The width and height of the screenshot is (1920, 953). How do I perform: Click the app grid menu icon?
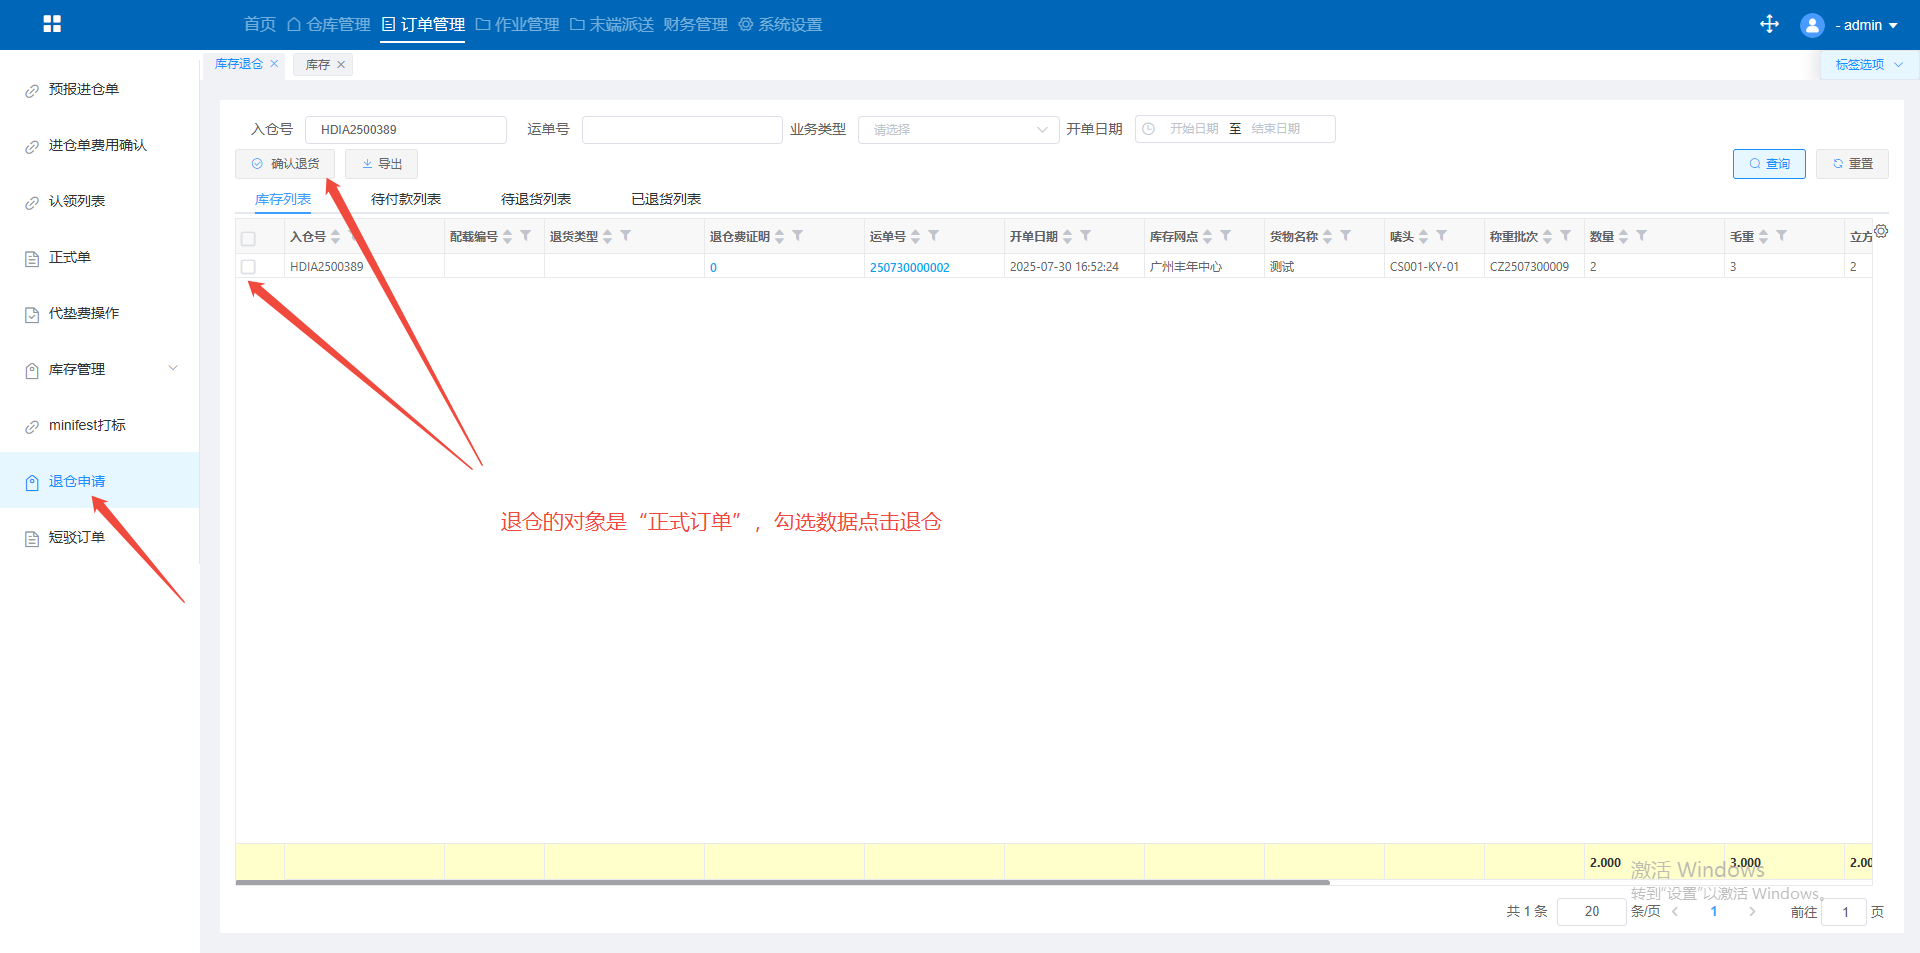(52, 24)
